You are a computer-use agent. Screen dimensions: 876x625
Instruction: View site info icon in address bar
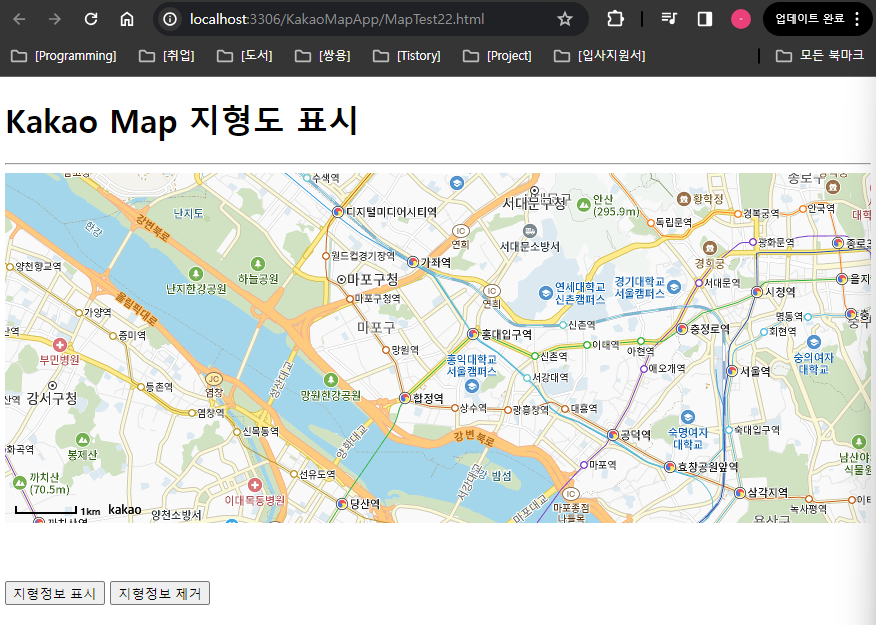click(x=170, y=19)
